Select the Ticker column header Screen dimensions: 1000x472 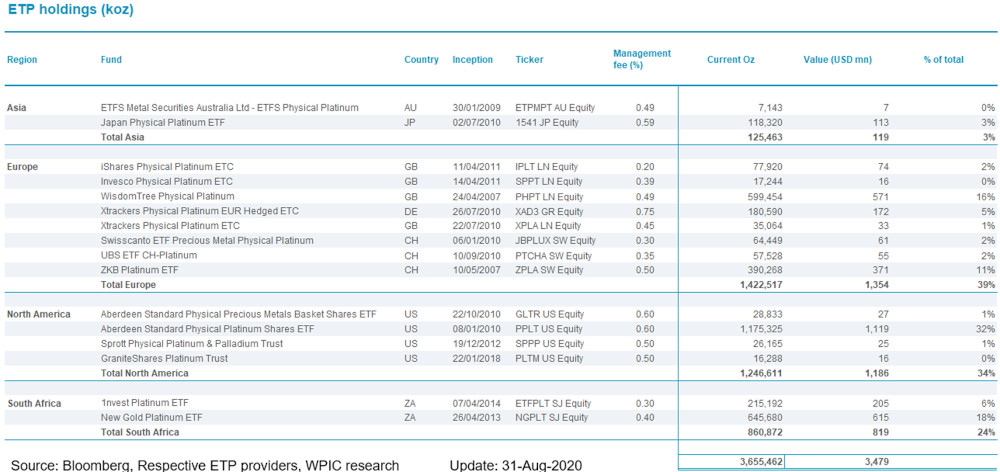coord(530,60)
